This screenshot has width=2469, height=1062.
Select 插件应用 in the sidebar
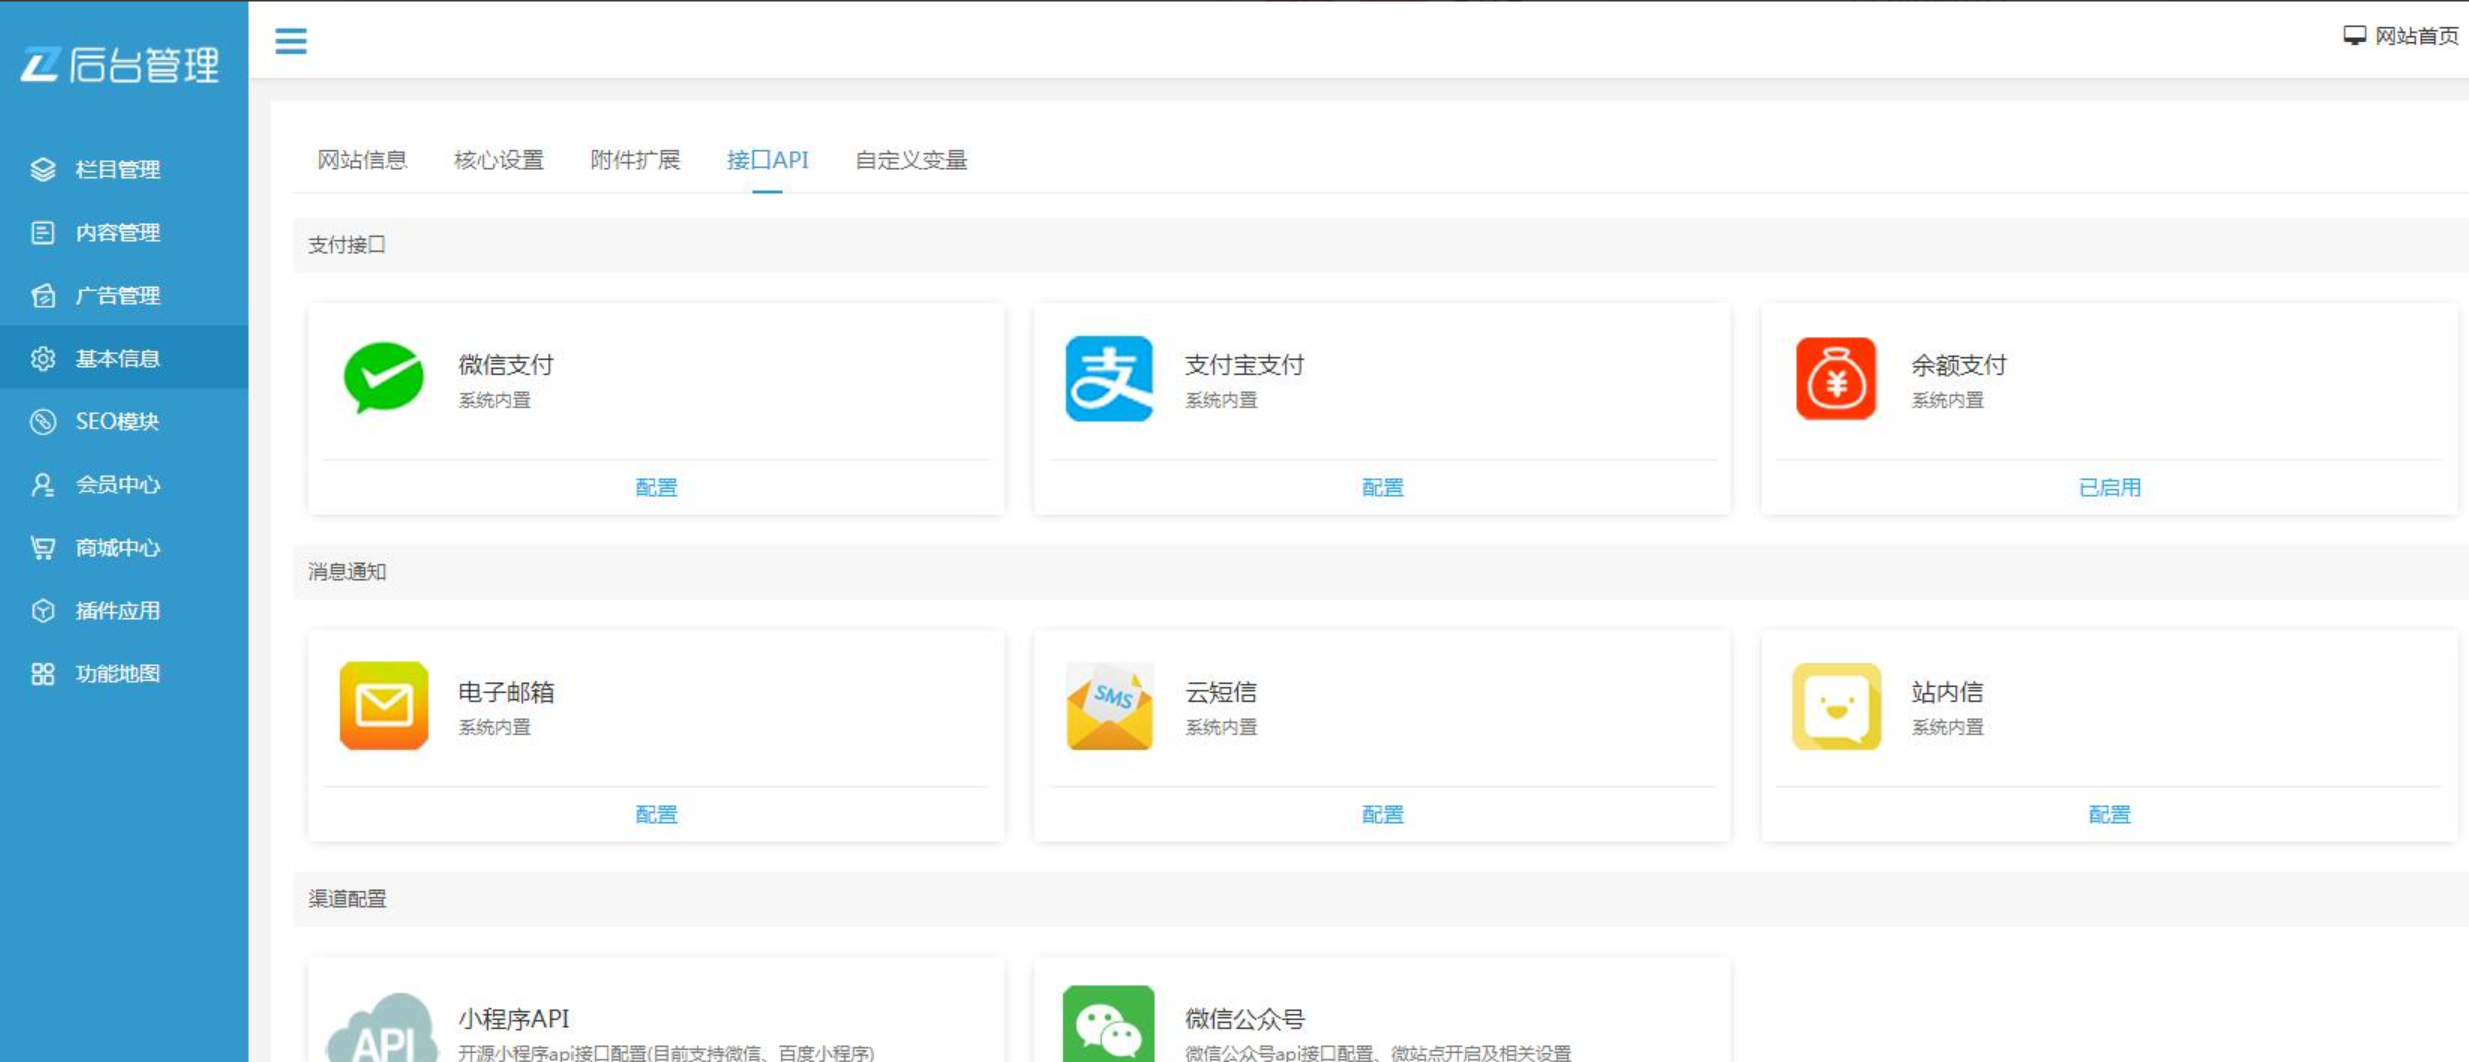point(124,610)
